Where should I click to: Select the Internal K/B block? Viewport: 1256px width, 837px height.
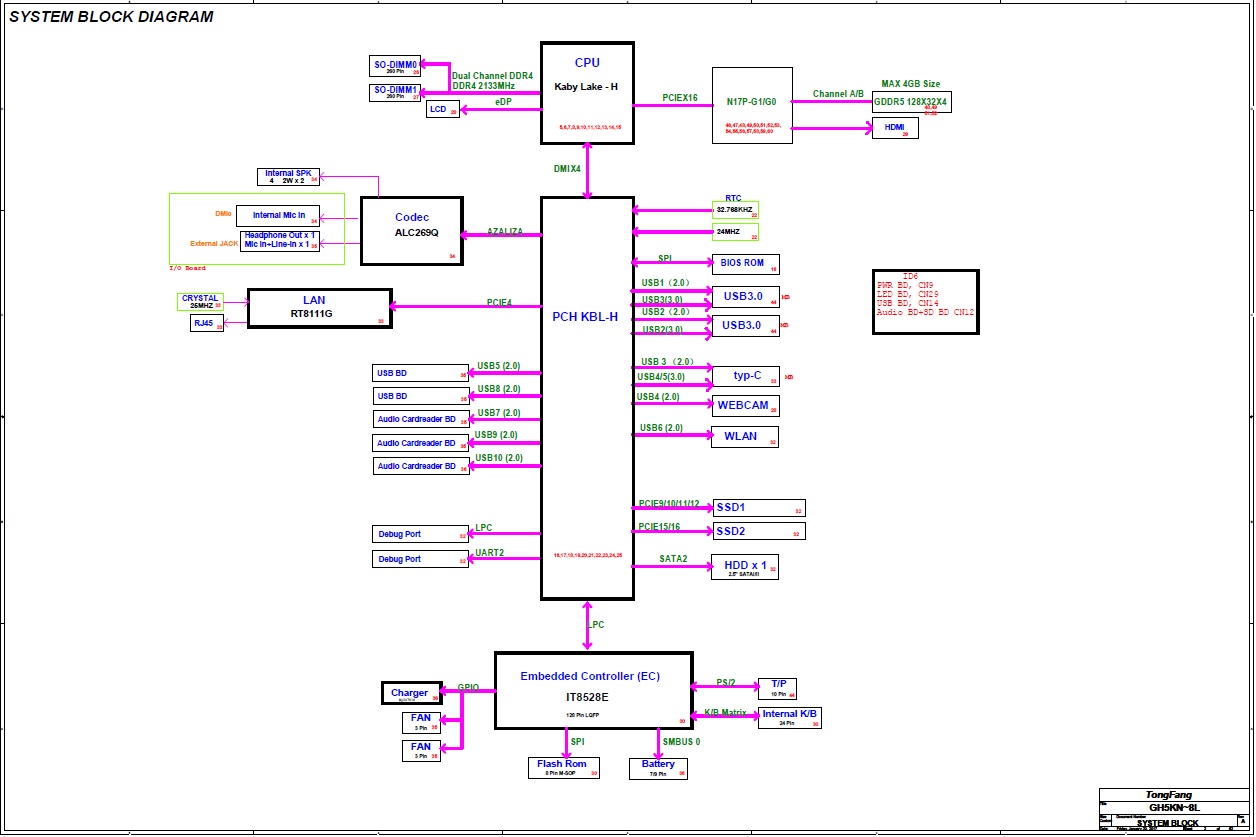(790, 717)
